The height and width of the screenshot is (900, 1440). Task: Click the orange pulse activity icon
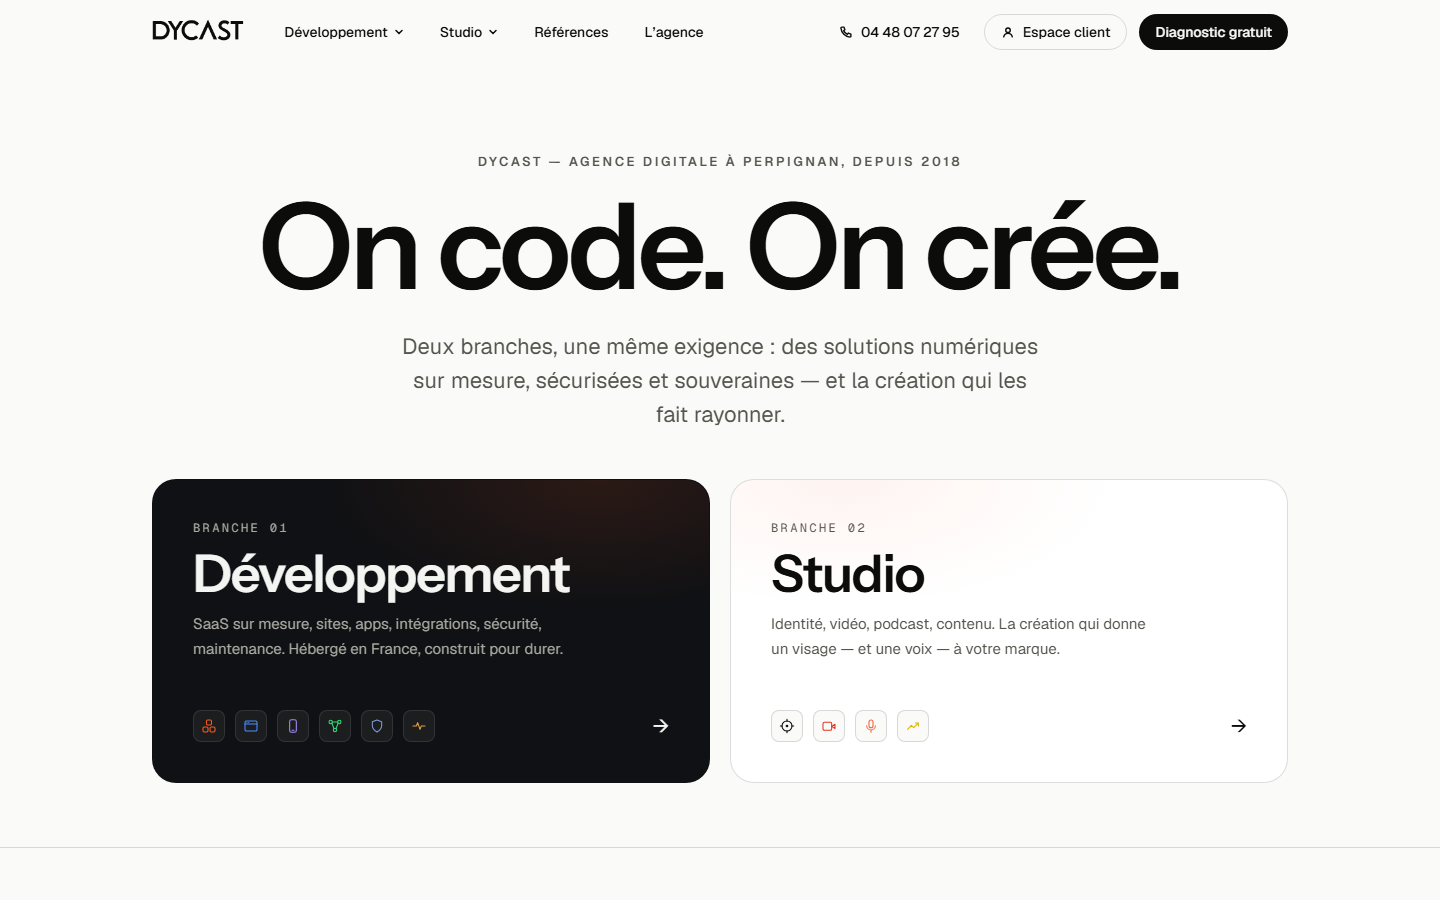pos(419,726)
